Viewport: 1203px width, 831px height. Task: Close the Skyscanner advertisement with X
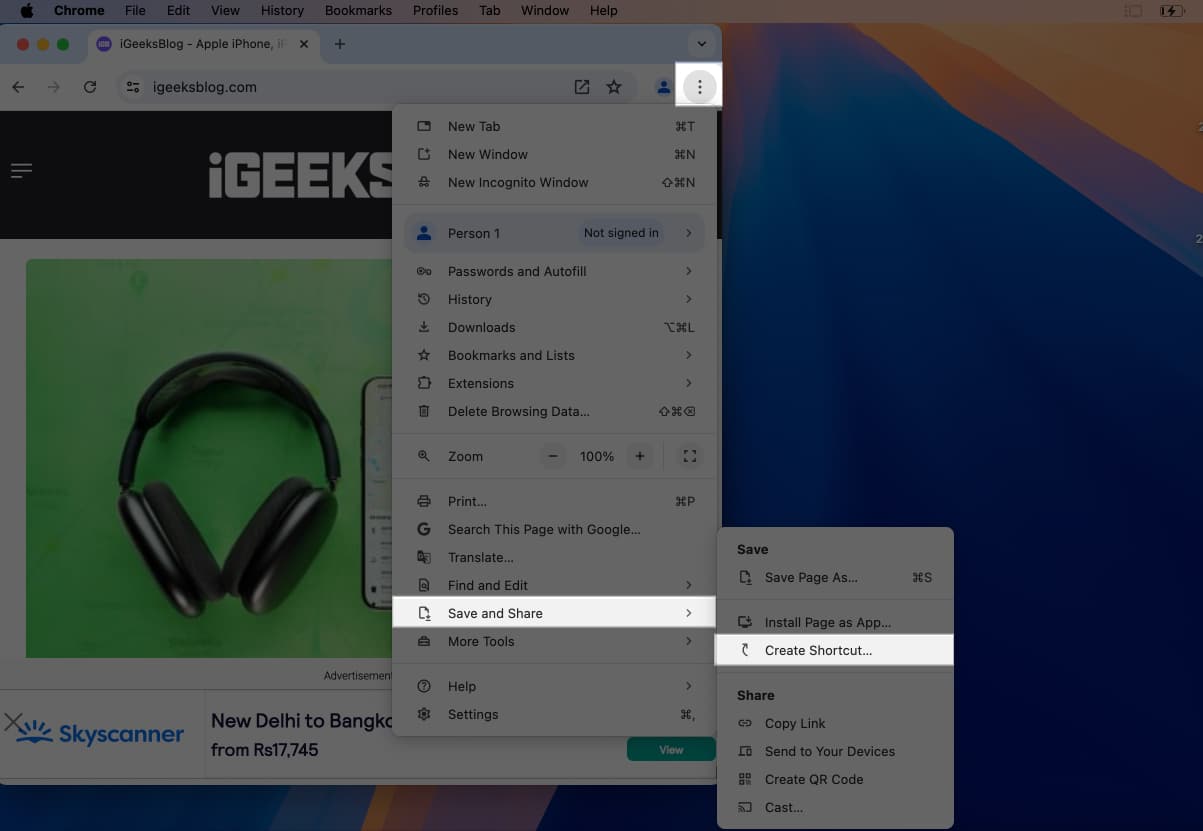tap(13, 721)
